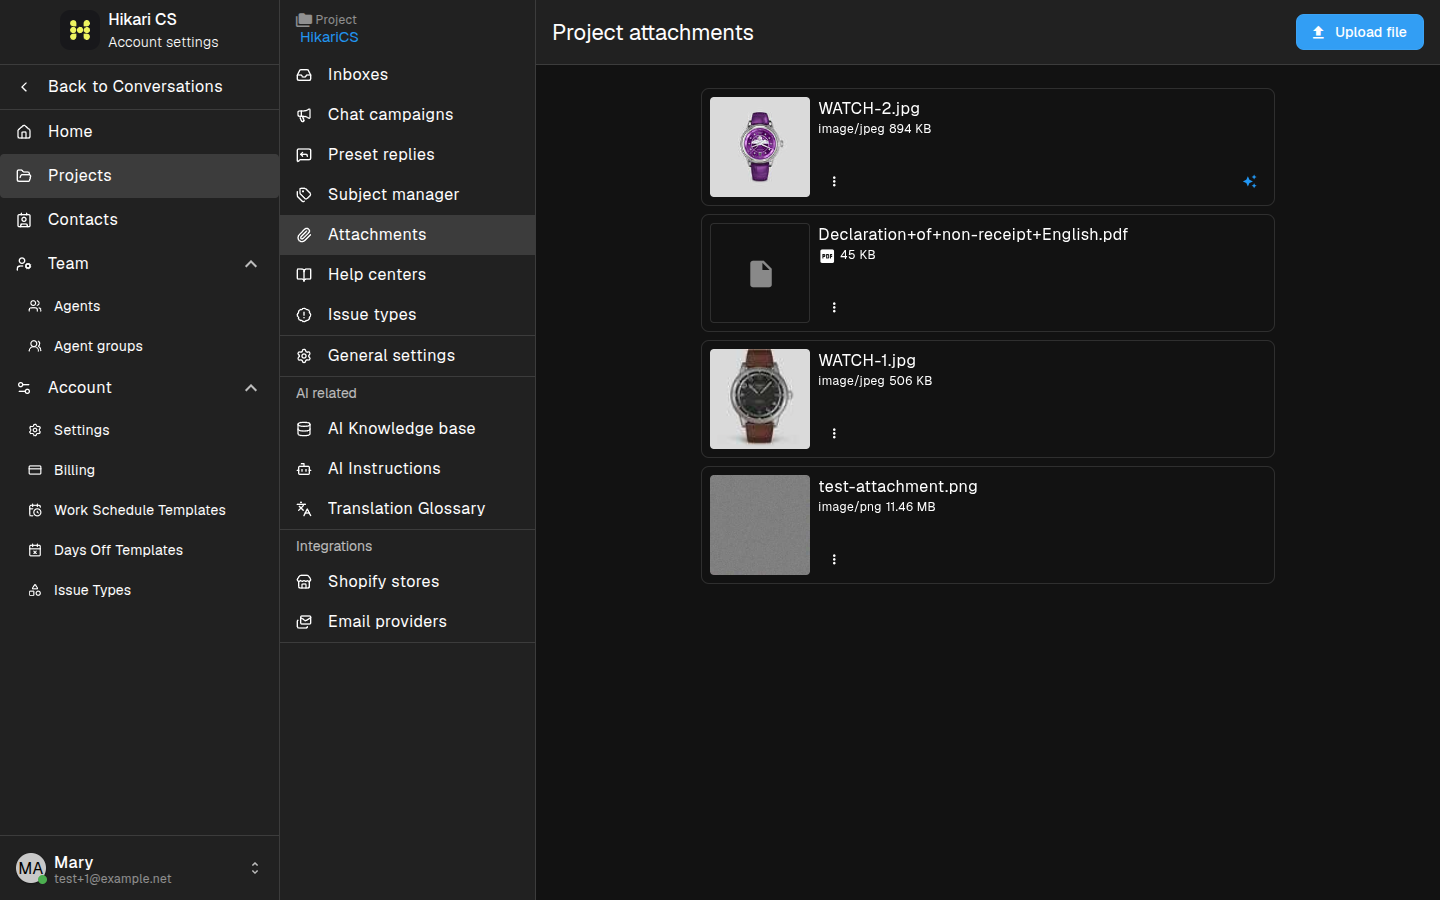
Task: Click the Email providers icon
Action: (x=304, y=622)
